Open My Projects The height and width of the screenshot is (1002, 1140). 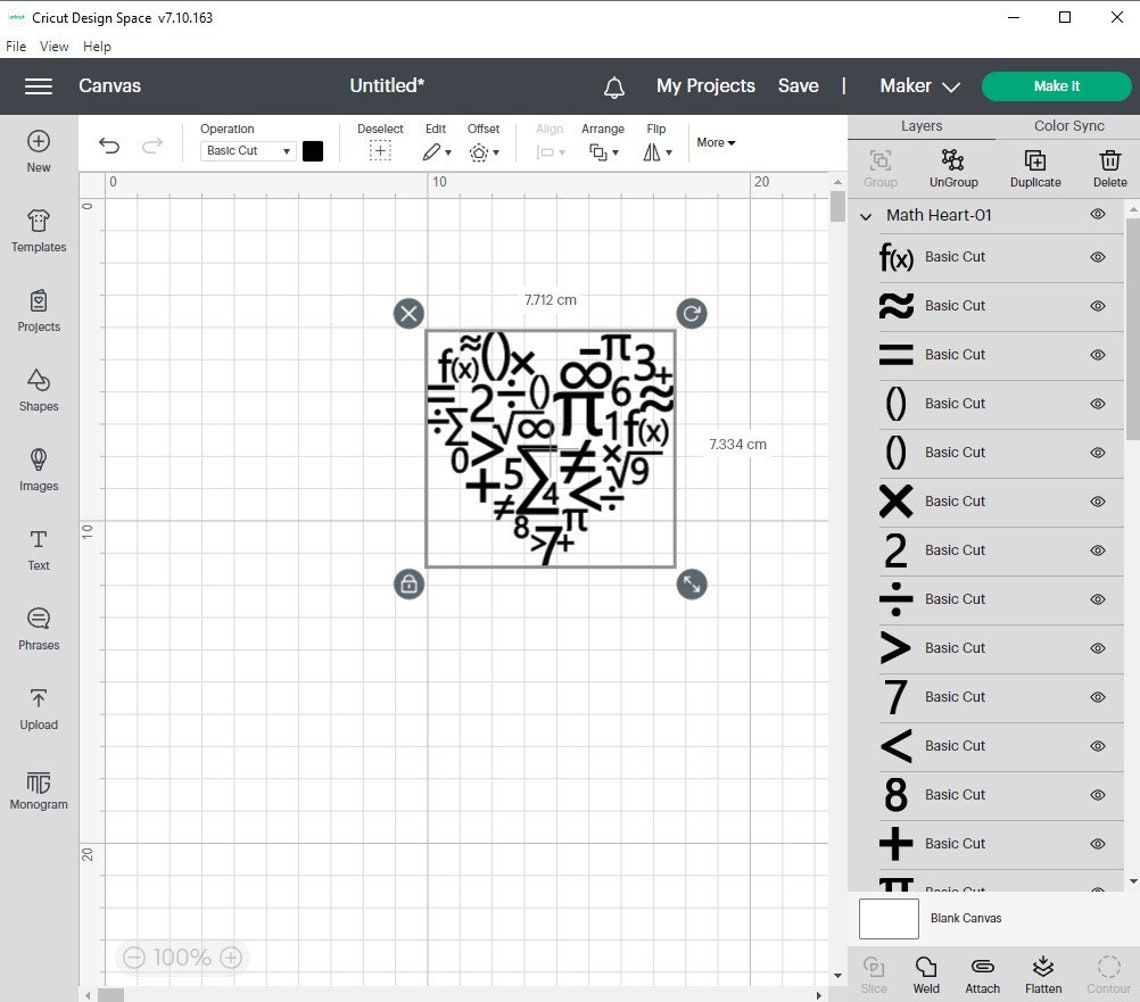click(705, 86)
